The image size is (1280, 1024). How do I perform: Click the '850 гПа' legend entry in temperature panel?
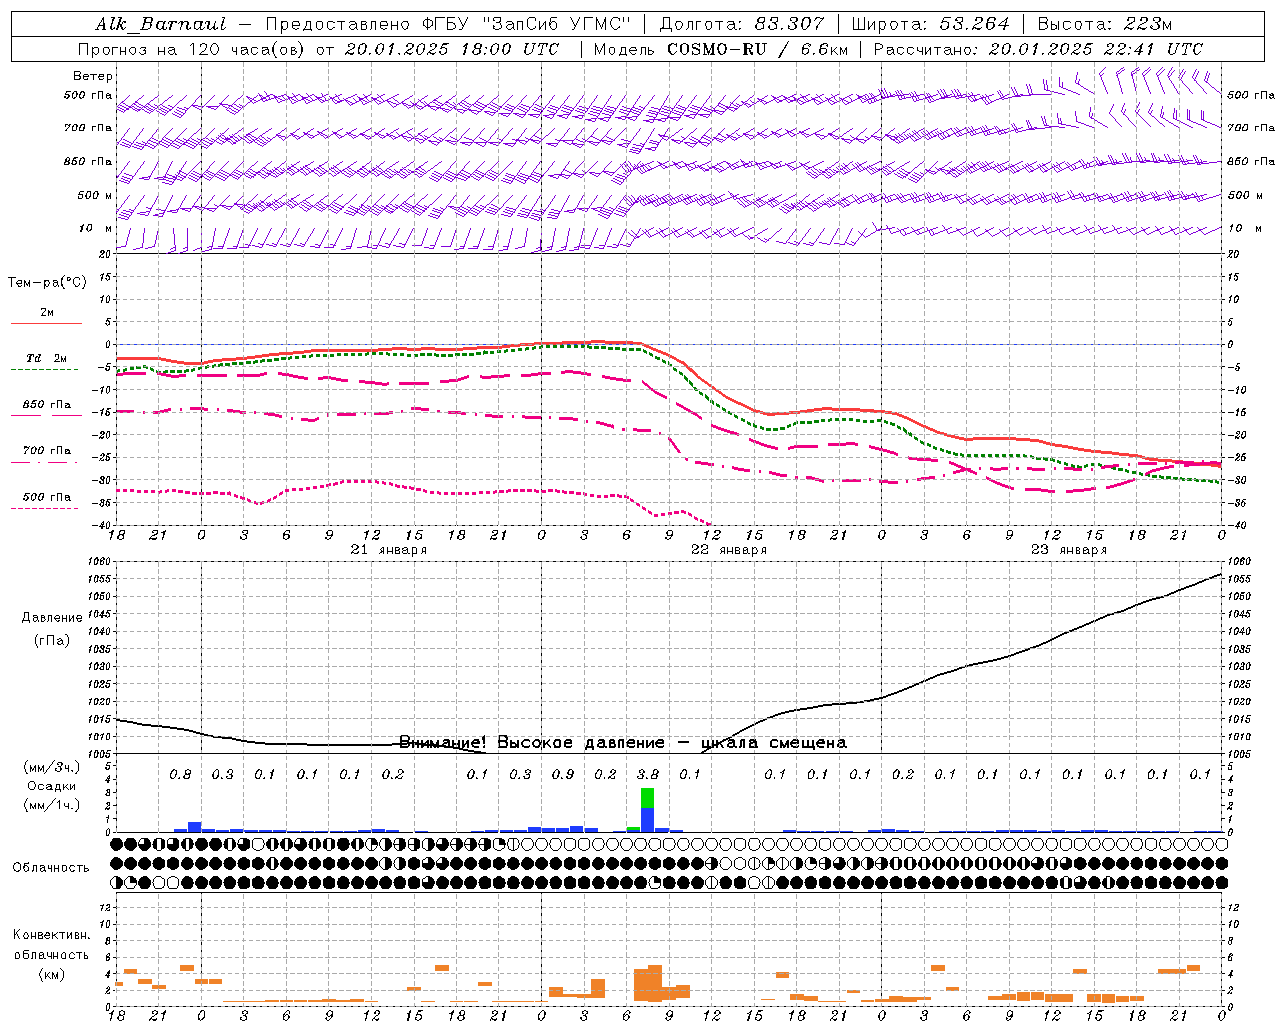tap(47, 405)
